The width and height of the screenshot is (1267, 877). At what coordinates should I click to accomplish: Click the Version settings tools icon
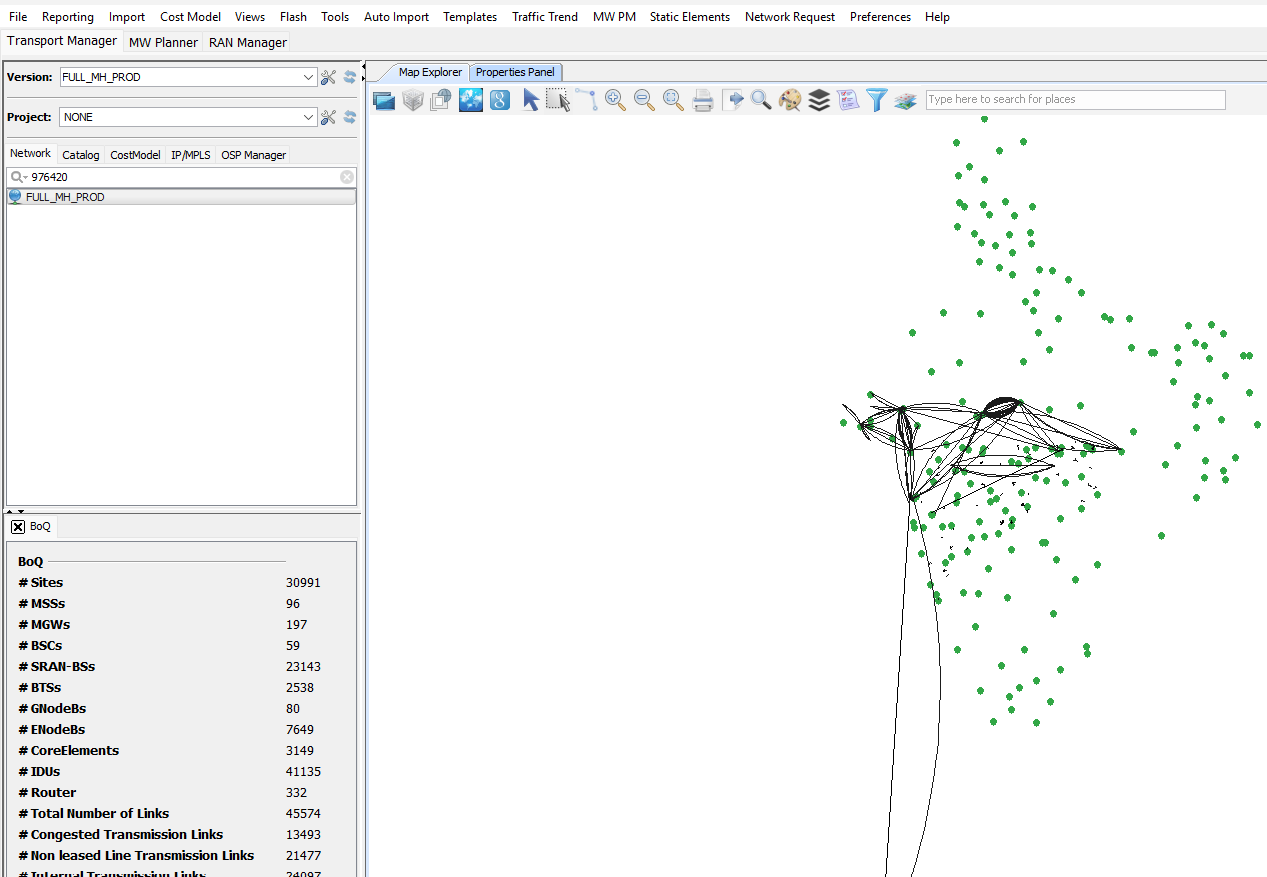click(328, 77)
